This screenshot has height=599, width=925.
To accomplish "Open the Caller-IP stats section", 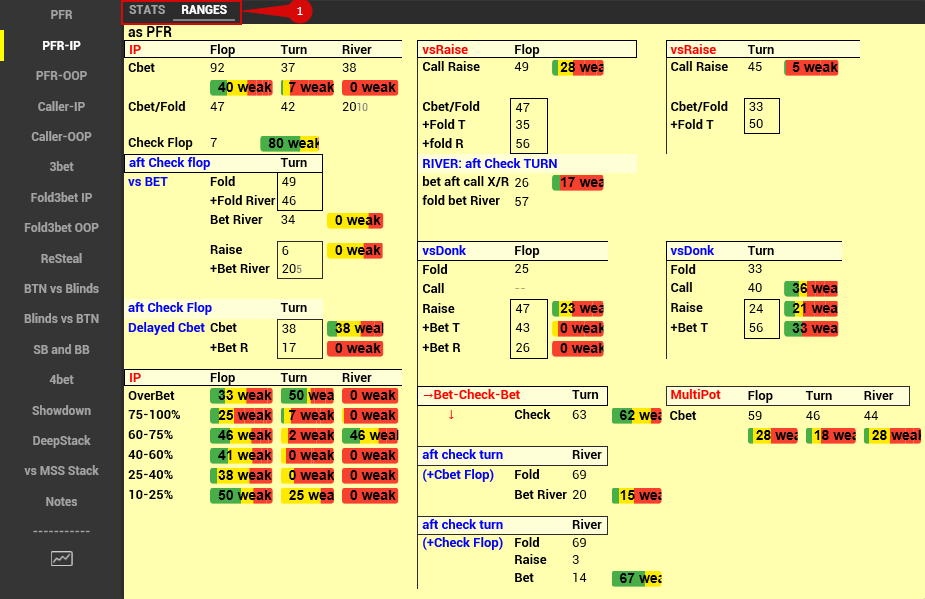I will click(x=61, y=105).
